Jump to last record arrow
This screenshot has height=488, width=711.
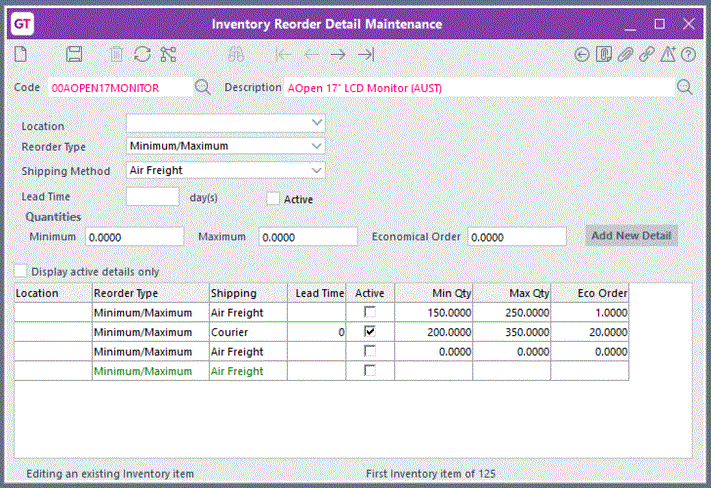[x=367, y=54]
